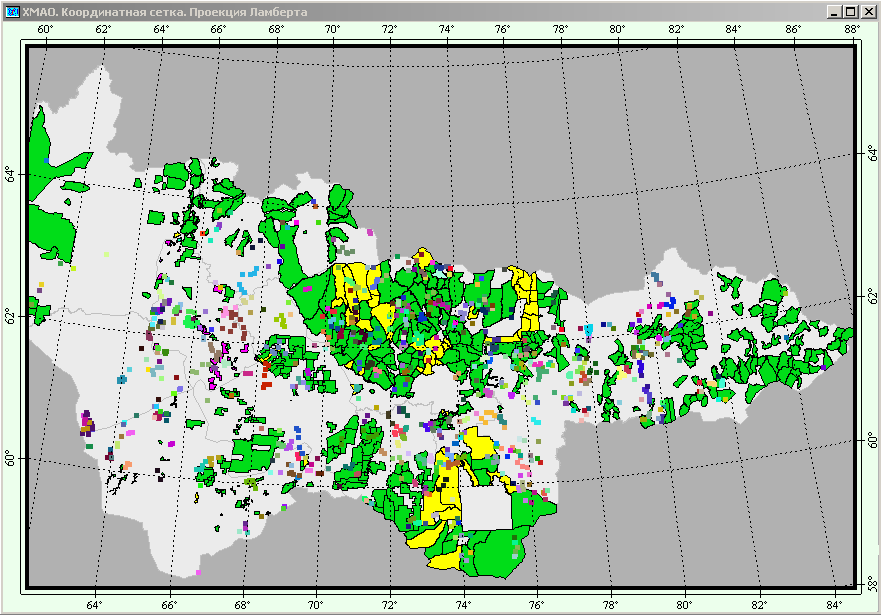881x615 pixels.
Task: Click the 58° latitude label on right axis
Action: pos(871,584)
